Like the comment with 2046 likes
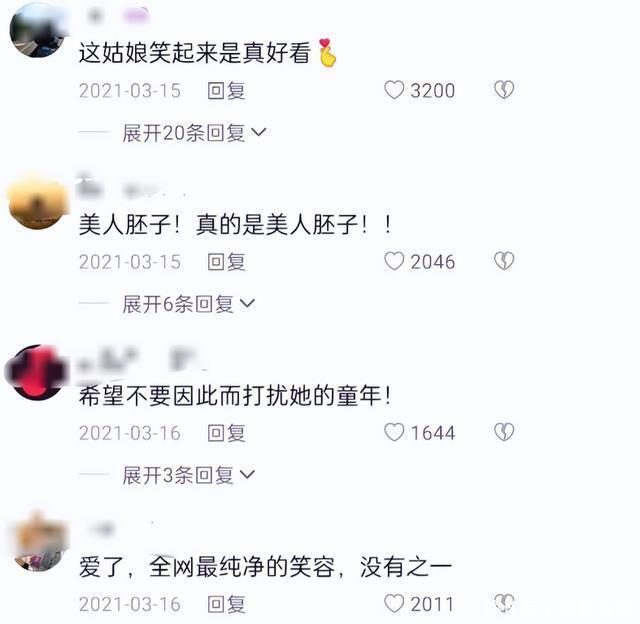 tap(394, 261)
